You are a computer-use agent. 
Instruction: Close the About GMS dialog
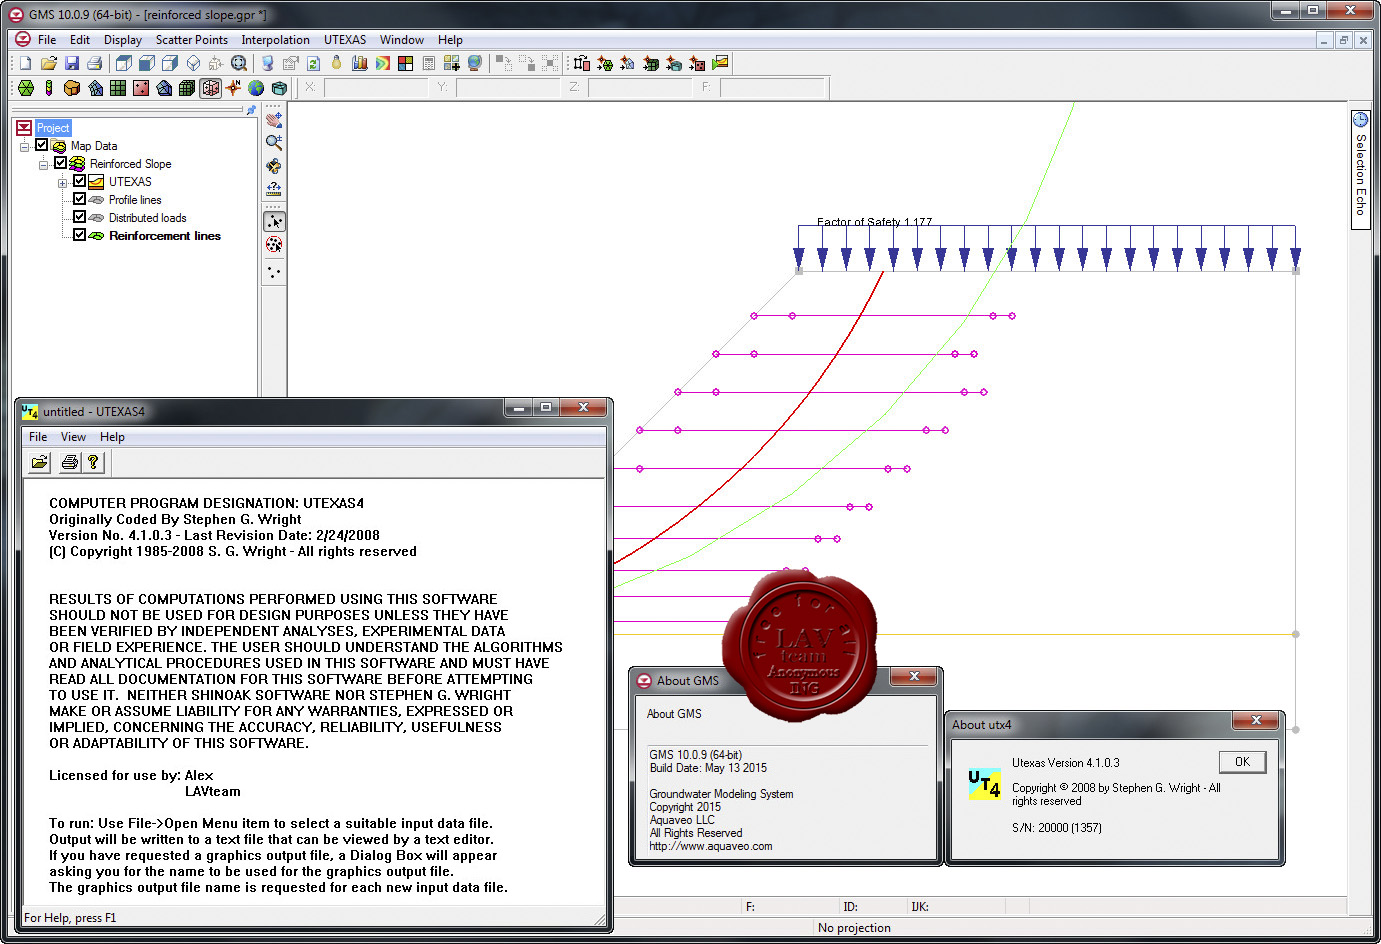click(x=914, y=677)
